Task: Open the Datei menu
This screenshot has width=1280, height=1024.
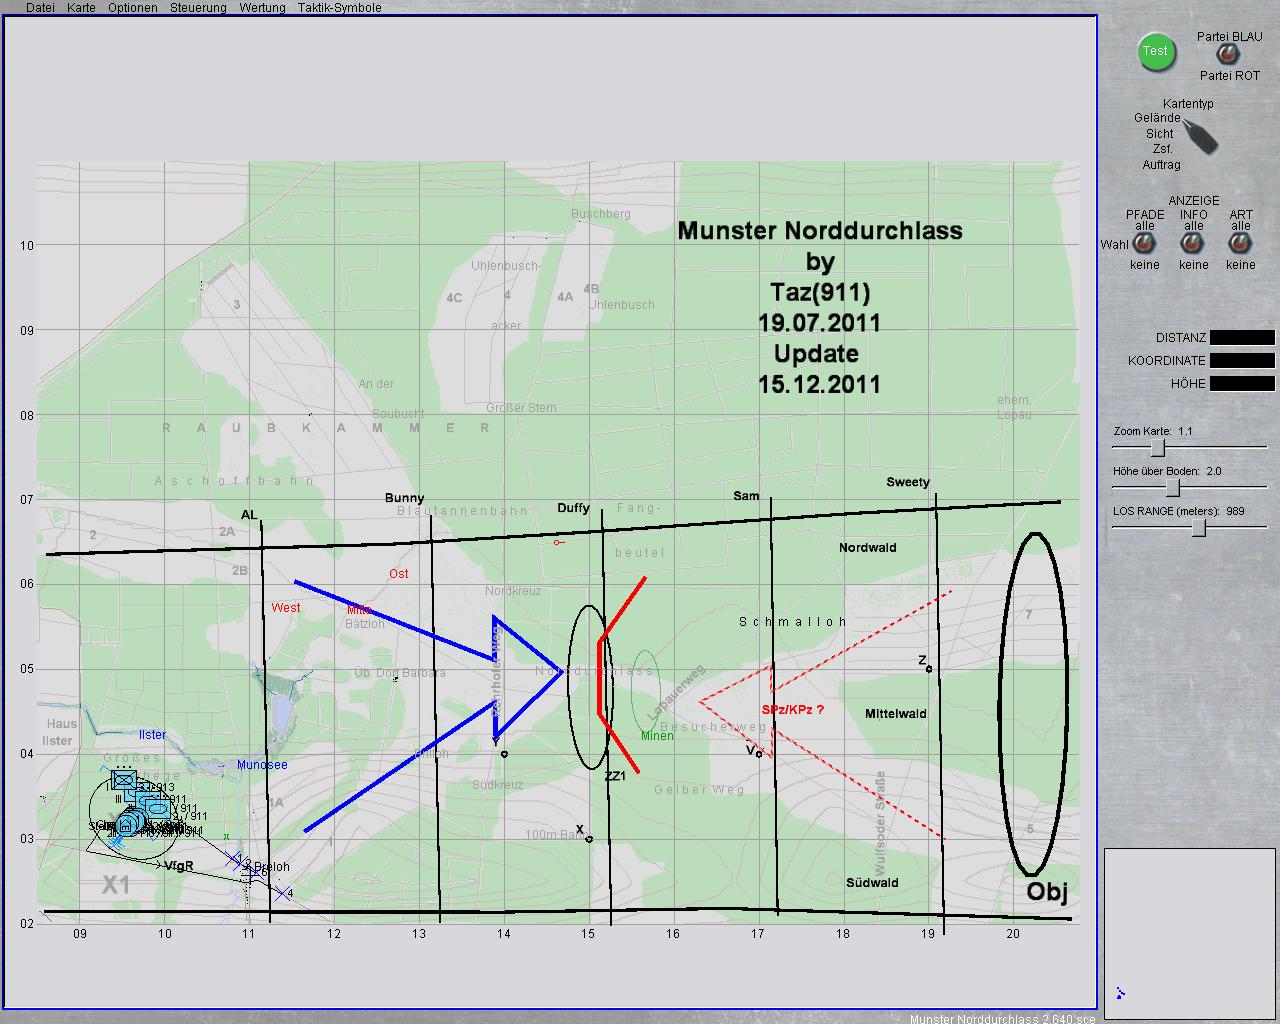Action: tap(40, 8)
